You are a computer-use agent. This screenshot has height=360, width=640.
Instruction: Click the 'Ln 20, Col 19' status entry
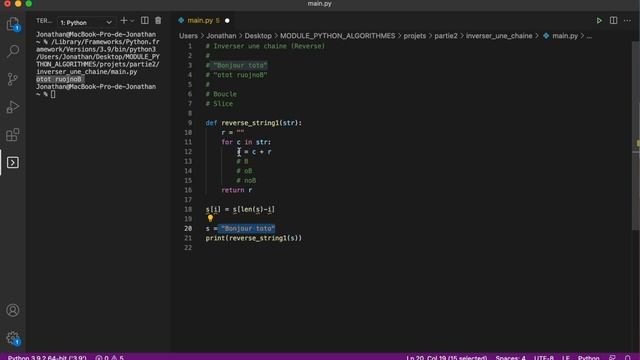pos(446,357)
